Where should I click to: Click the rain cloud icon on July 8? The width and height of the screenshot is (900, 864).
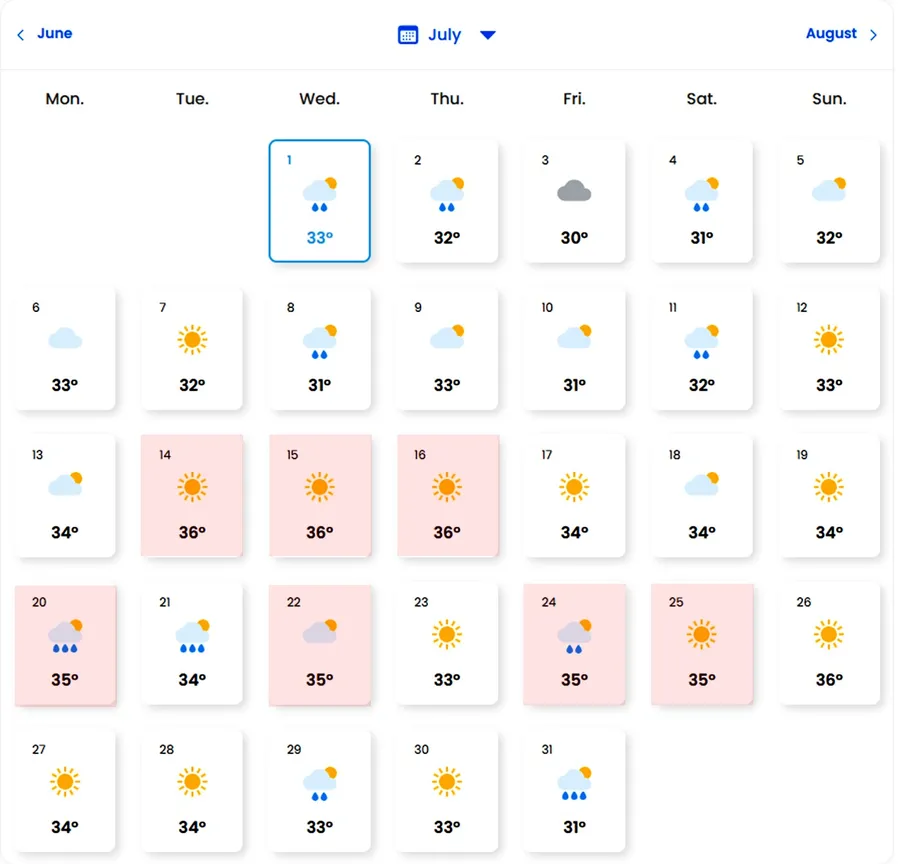click(320, 340)
